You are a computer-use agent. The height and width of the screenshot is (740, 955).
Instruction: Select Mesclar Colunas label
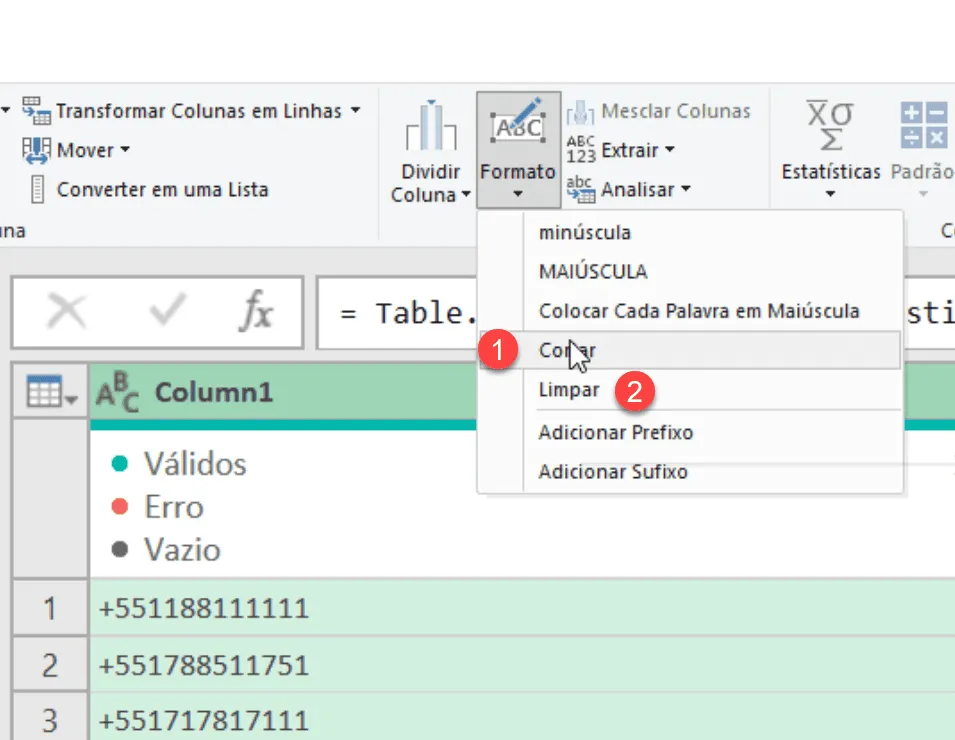click(675, 111)
